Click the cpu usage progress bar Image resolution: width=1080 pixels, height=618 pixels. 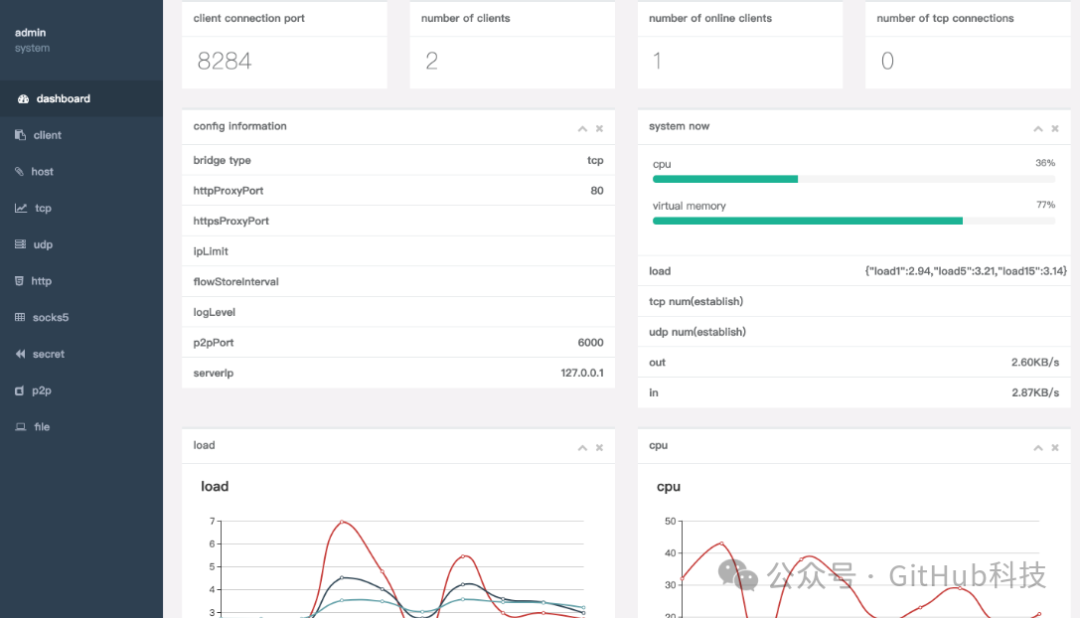(854, 179)
